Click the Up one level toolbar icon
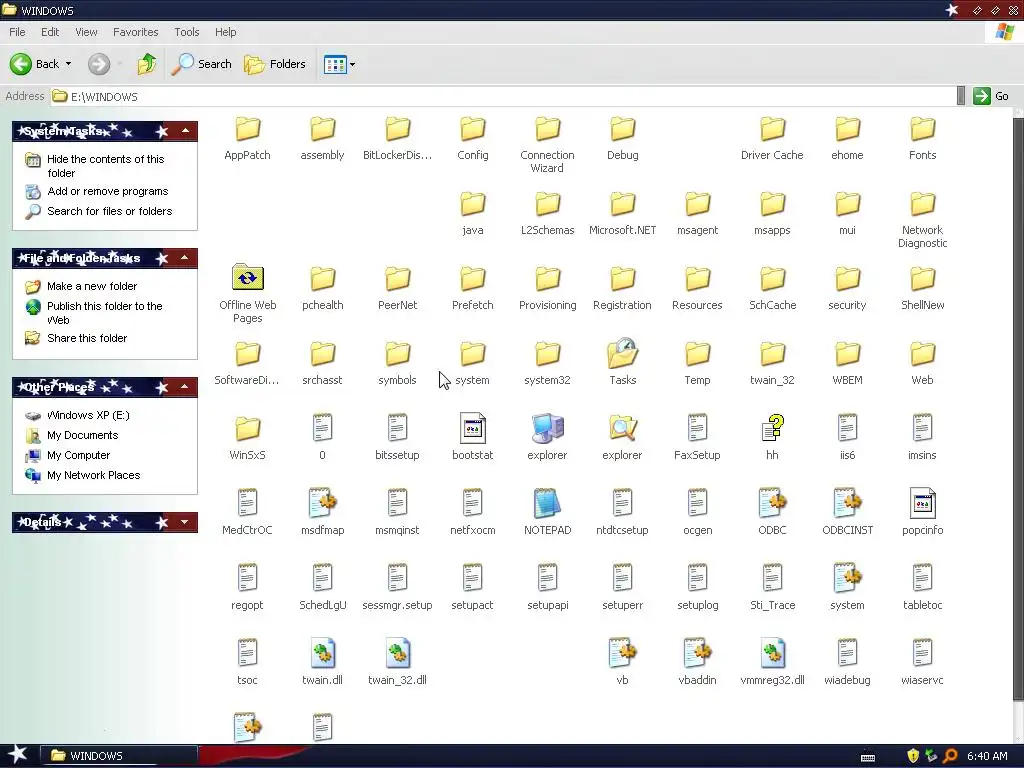1024x768 pixels. 146,64
